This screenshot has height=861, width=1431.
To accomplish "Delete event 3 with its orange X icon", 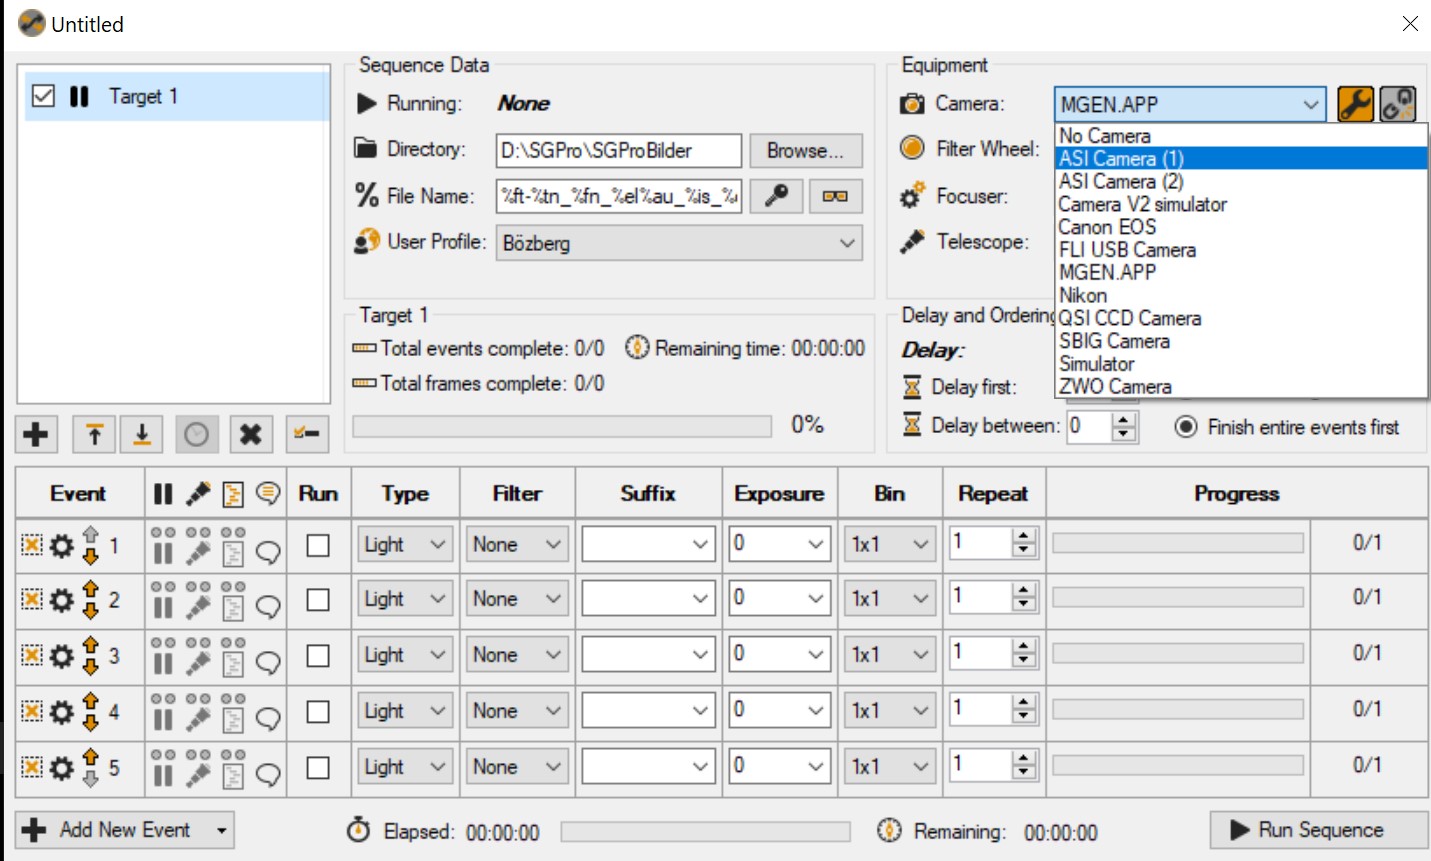I will pyautogui.click(x=32, y=655).
